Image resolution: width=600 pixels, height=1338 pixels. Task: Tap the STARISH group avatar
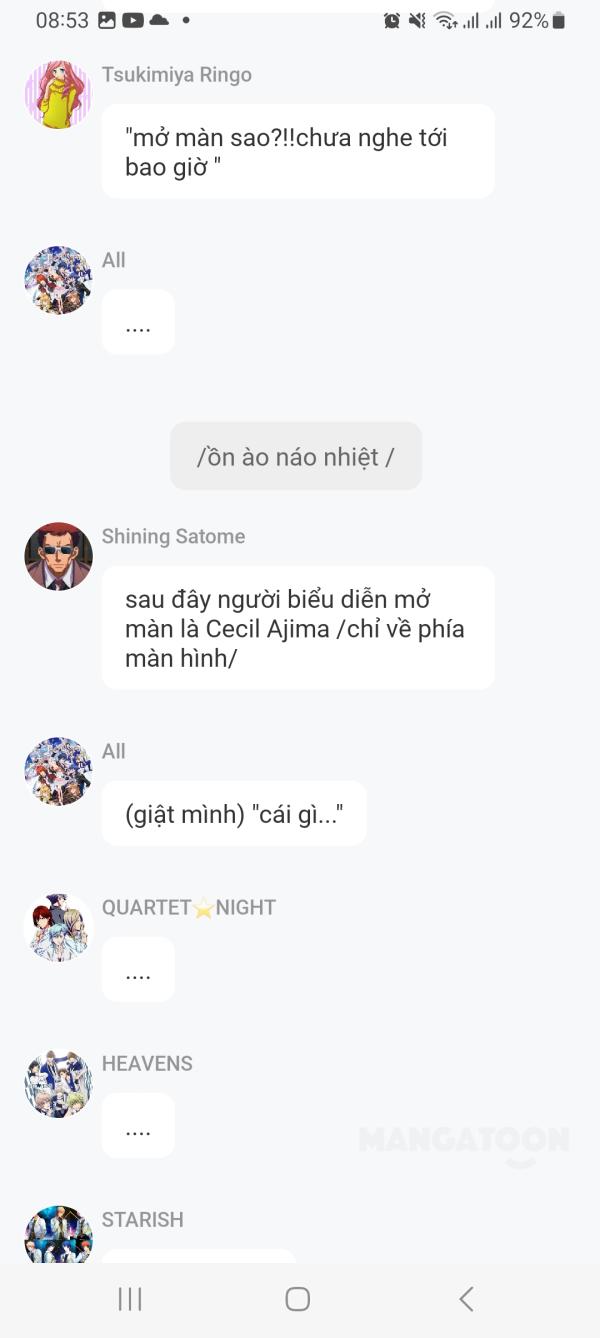(x=58, y=1236)
